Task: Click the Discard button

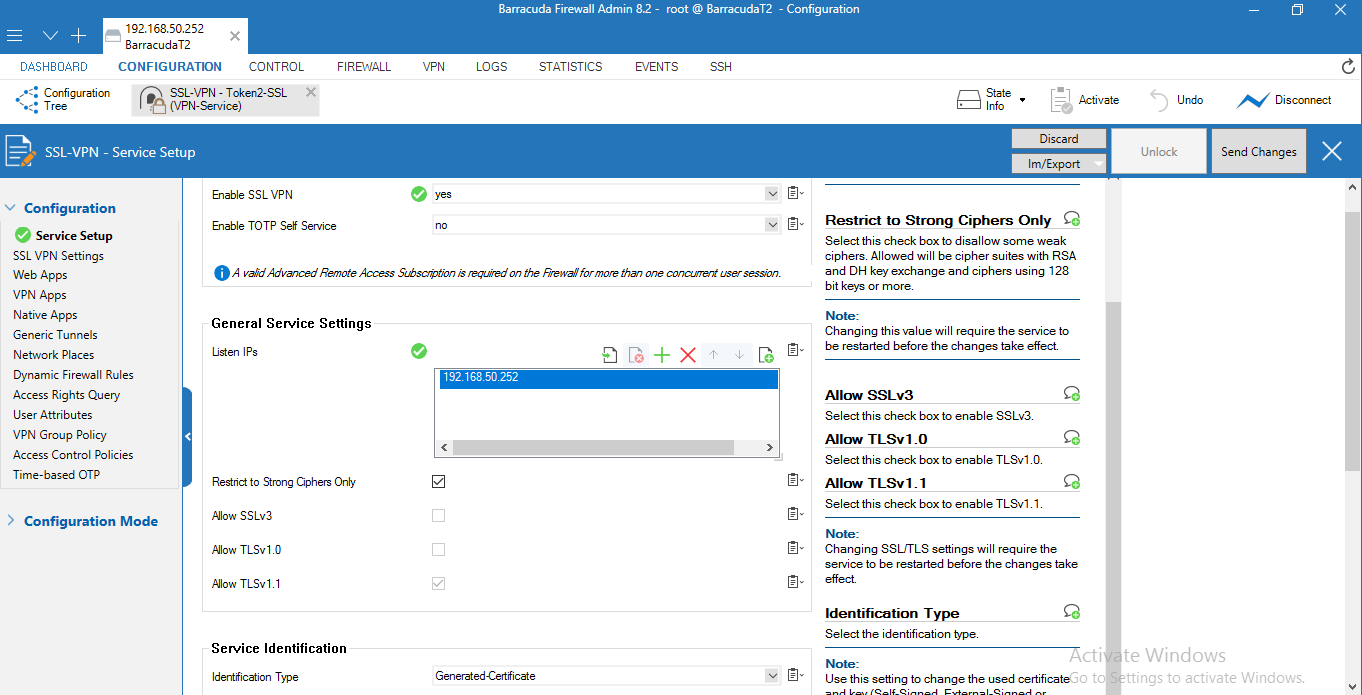Action: click(1059, 139)
